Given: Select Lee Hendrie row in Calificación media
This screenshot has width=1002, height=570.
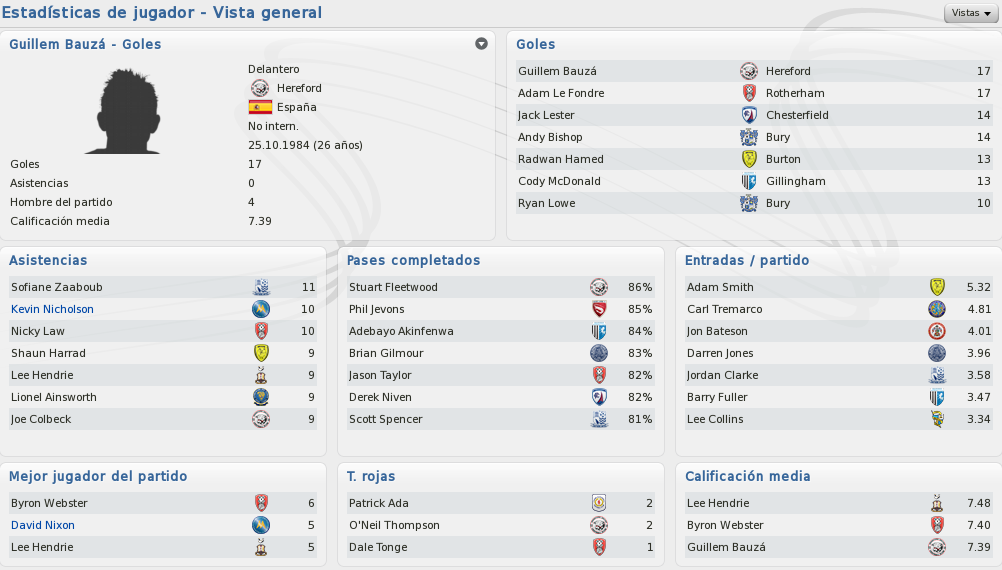Looking at the screenshot, I should point(839,503).
